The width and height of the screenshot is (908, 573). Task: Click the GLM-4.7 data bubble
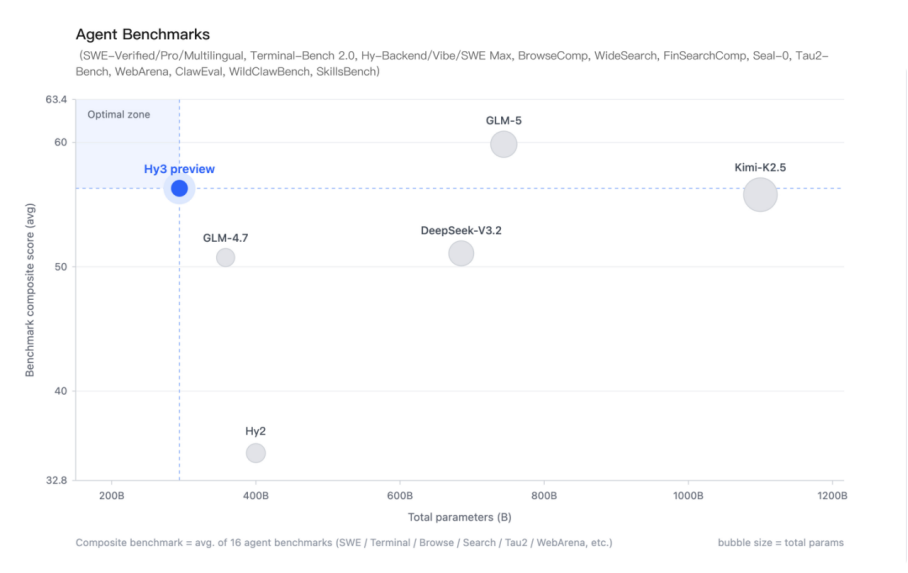point(225,257)
